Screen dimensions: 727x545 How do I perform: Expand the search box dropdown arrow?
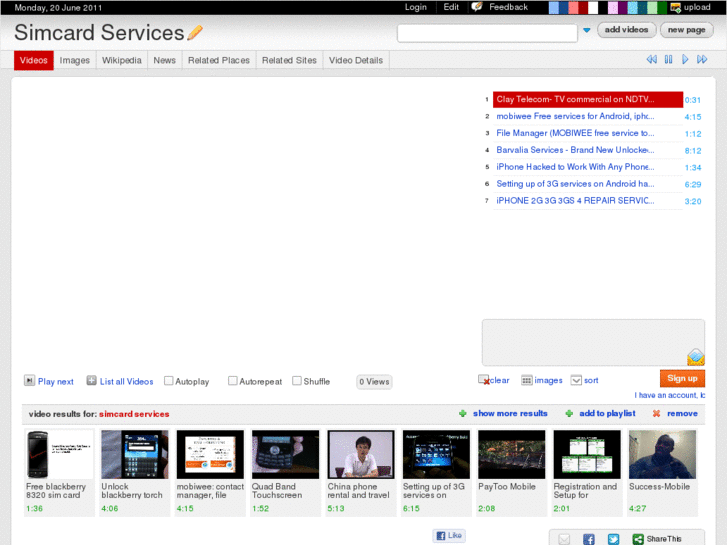coord(586,31)
